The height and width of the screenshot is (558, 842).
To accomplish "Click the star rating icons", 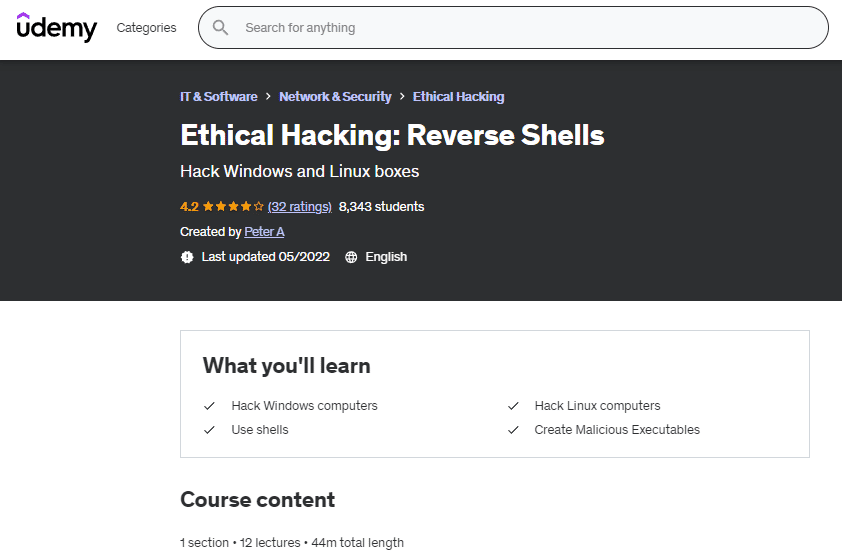I will point(233,207).
